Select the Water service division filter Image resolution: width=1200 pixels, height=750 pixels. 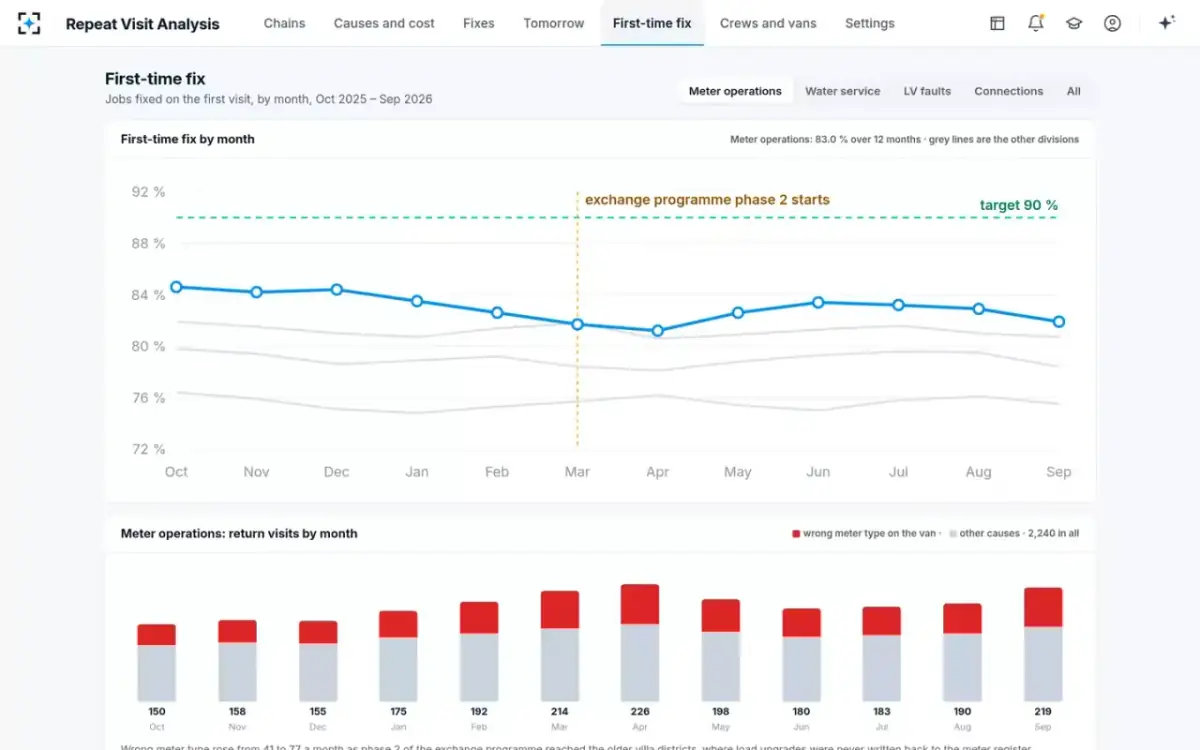click(843, 91)
